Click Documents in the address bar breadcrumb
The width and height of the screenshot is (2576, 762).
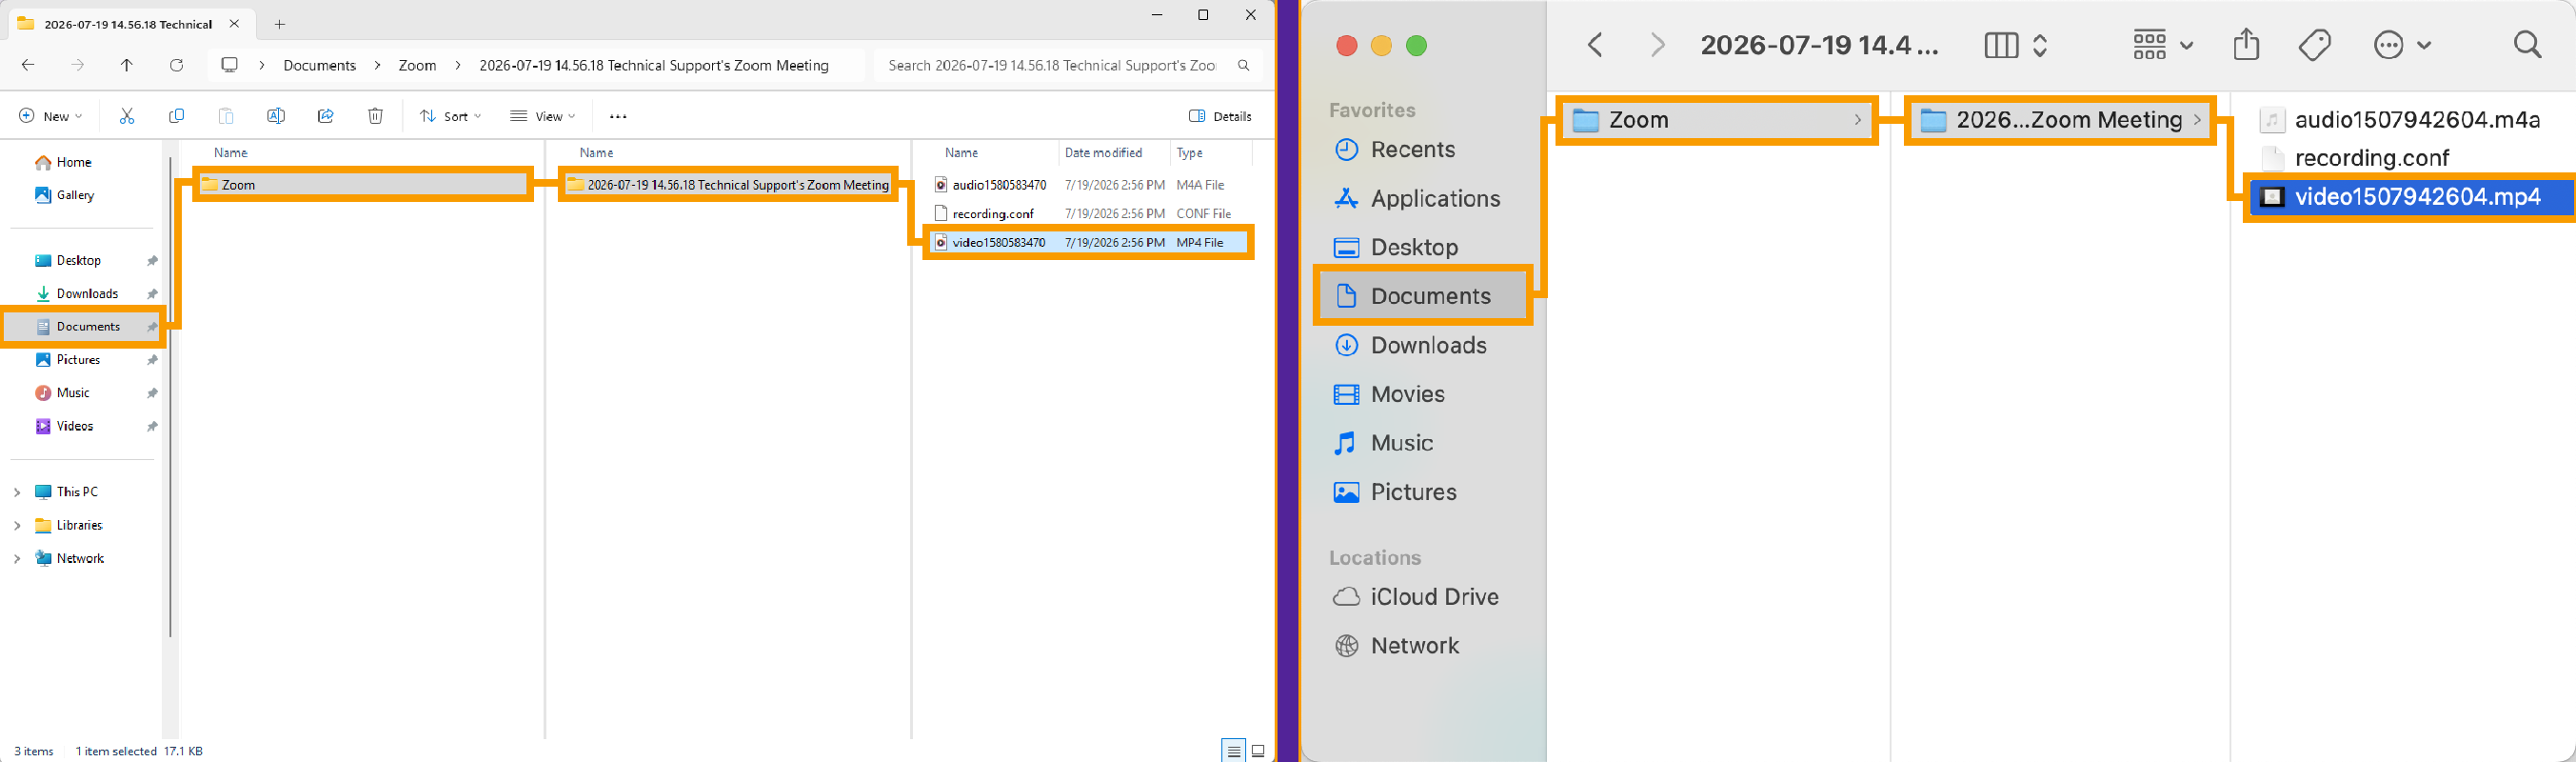pos(319,65)
